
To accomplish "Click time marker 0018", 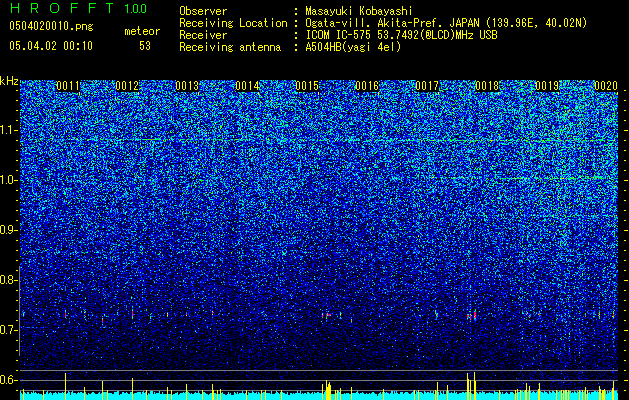I will click(487, 86).
